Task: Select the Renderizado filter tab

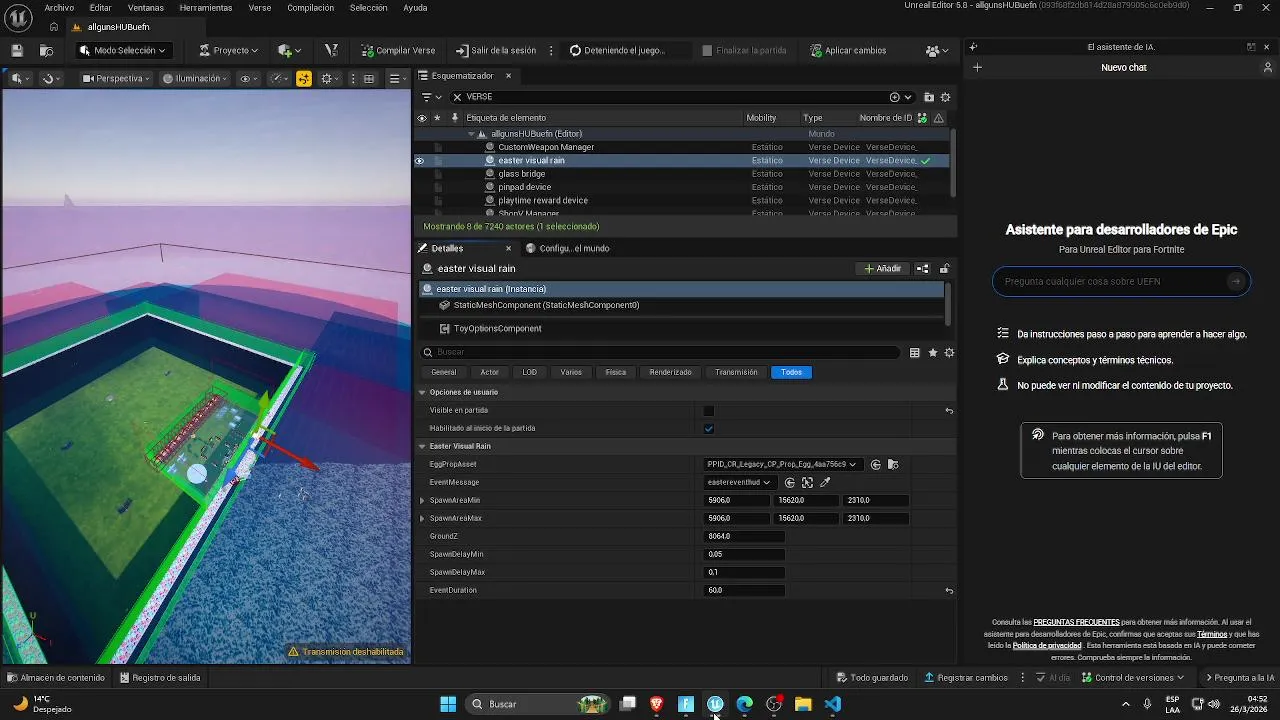Action: (670, 372)
